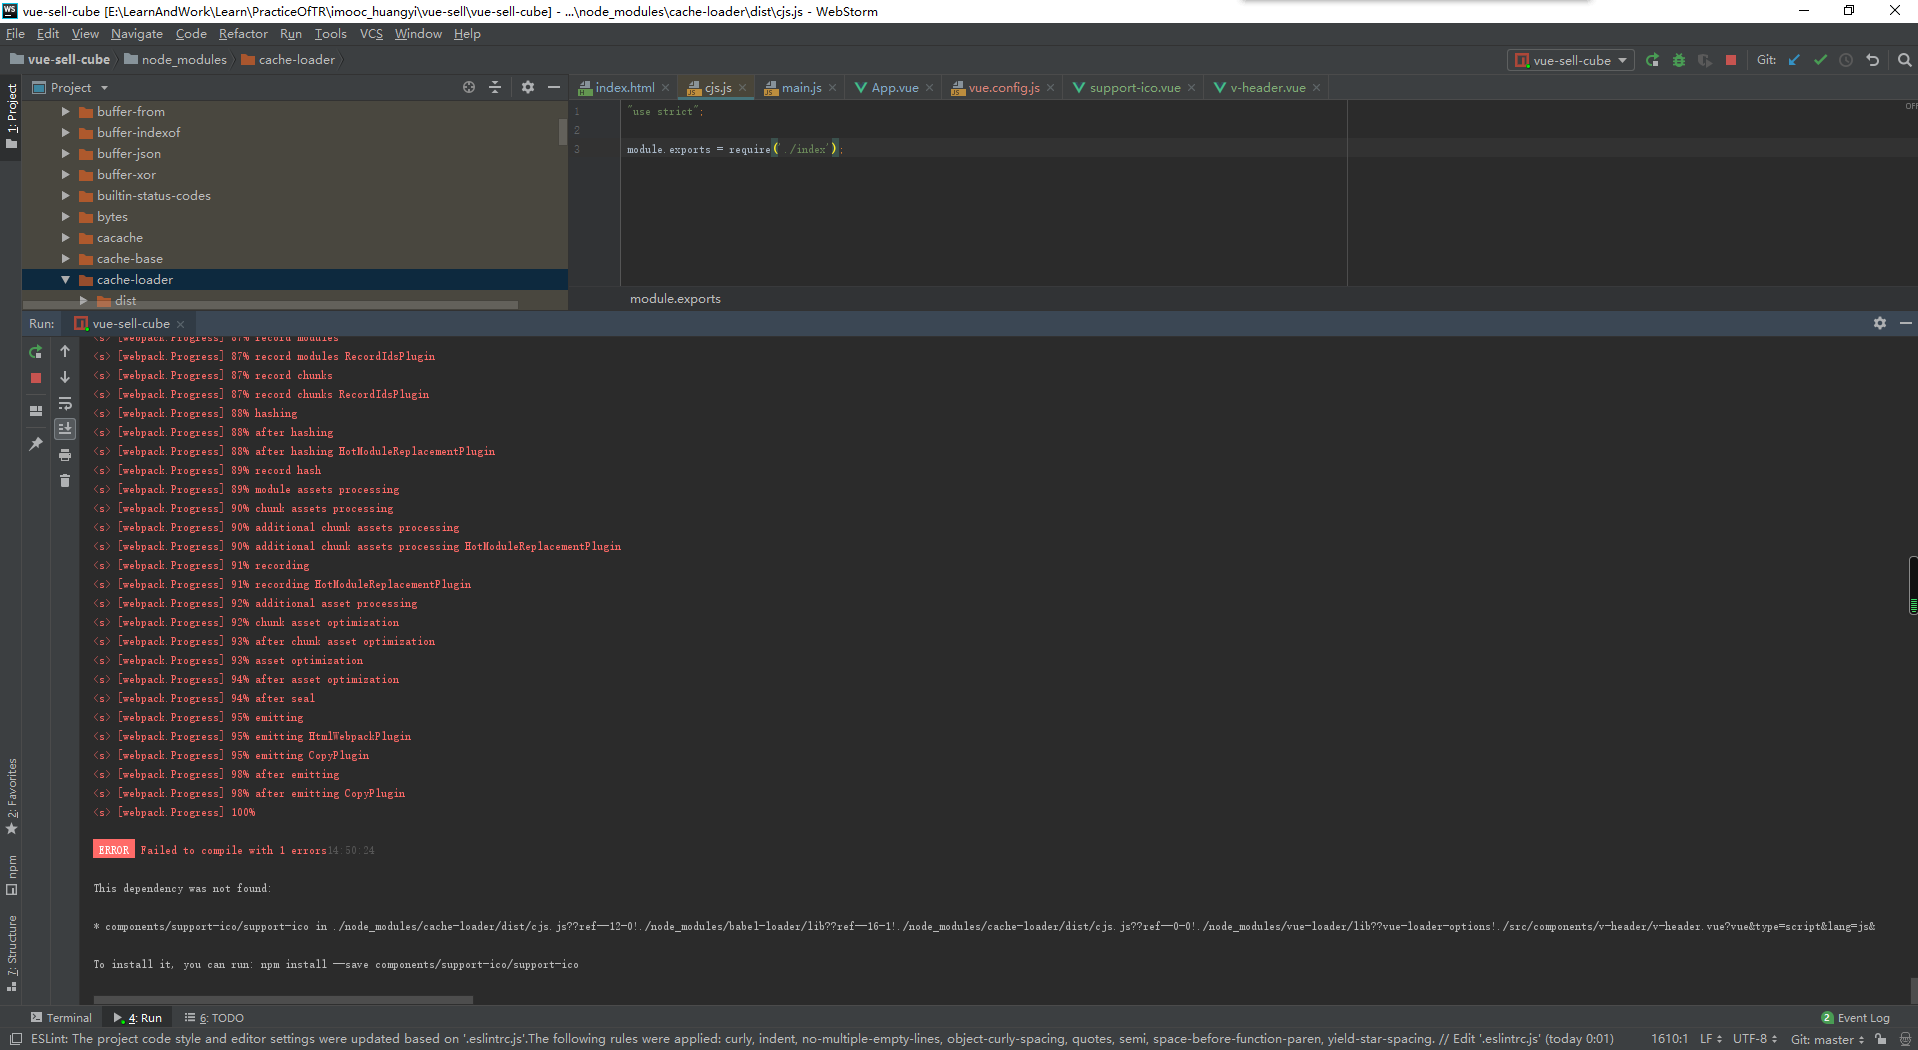
Task: Open Run panel settings gear
Action: click(1879, 323)
